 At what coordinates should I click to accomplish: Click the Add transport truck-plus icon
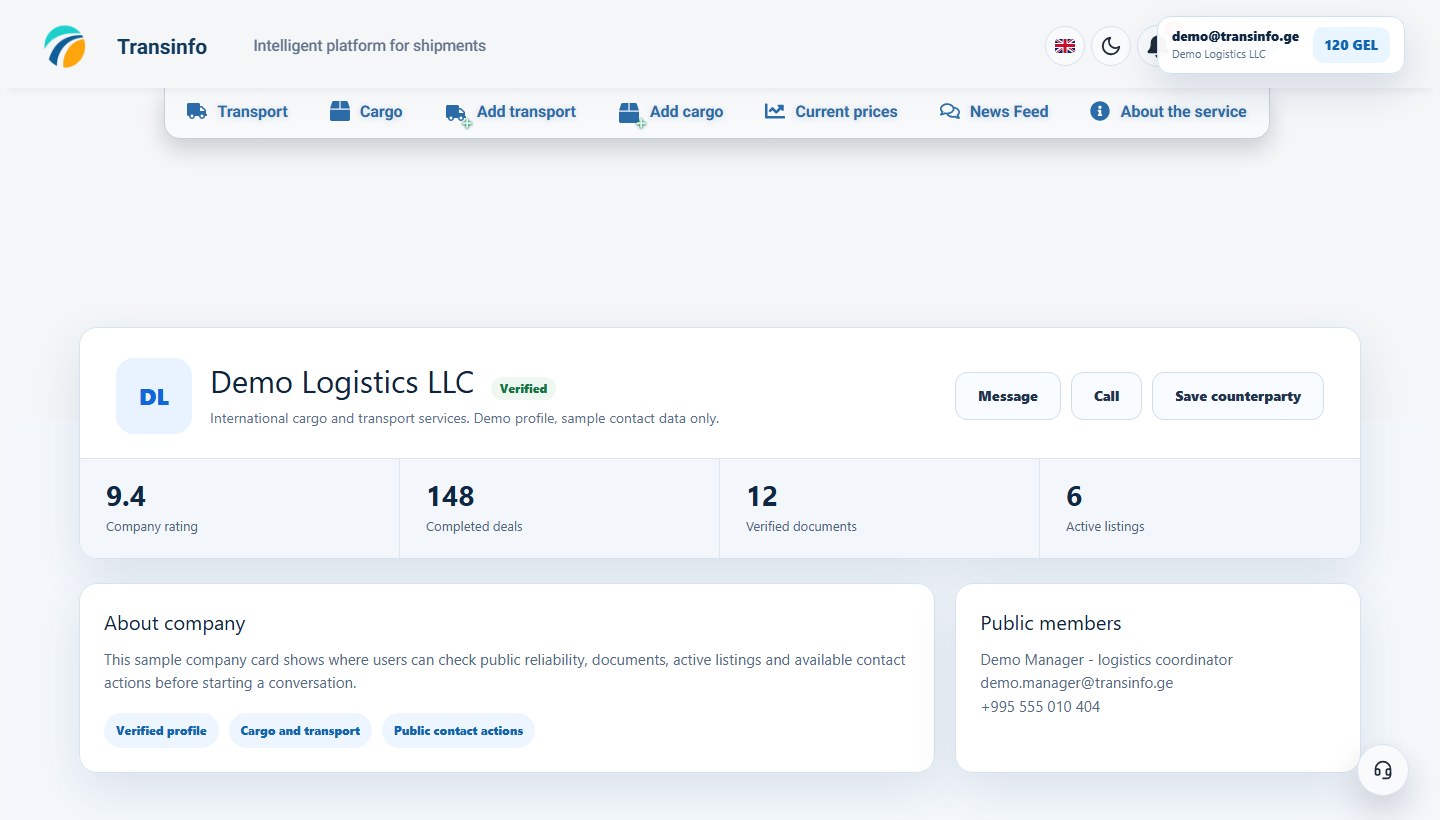click(x=457, y=114)
